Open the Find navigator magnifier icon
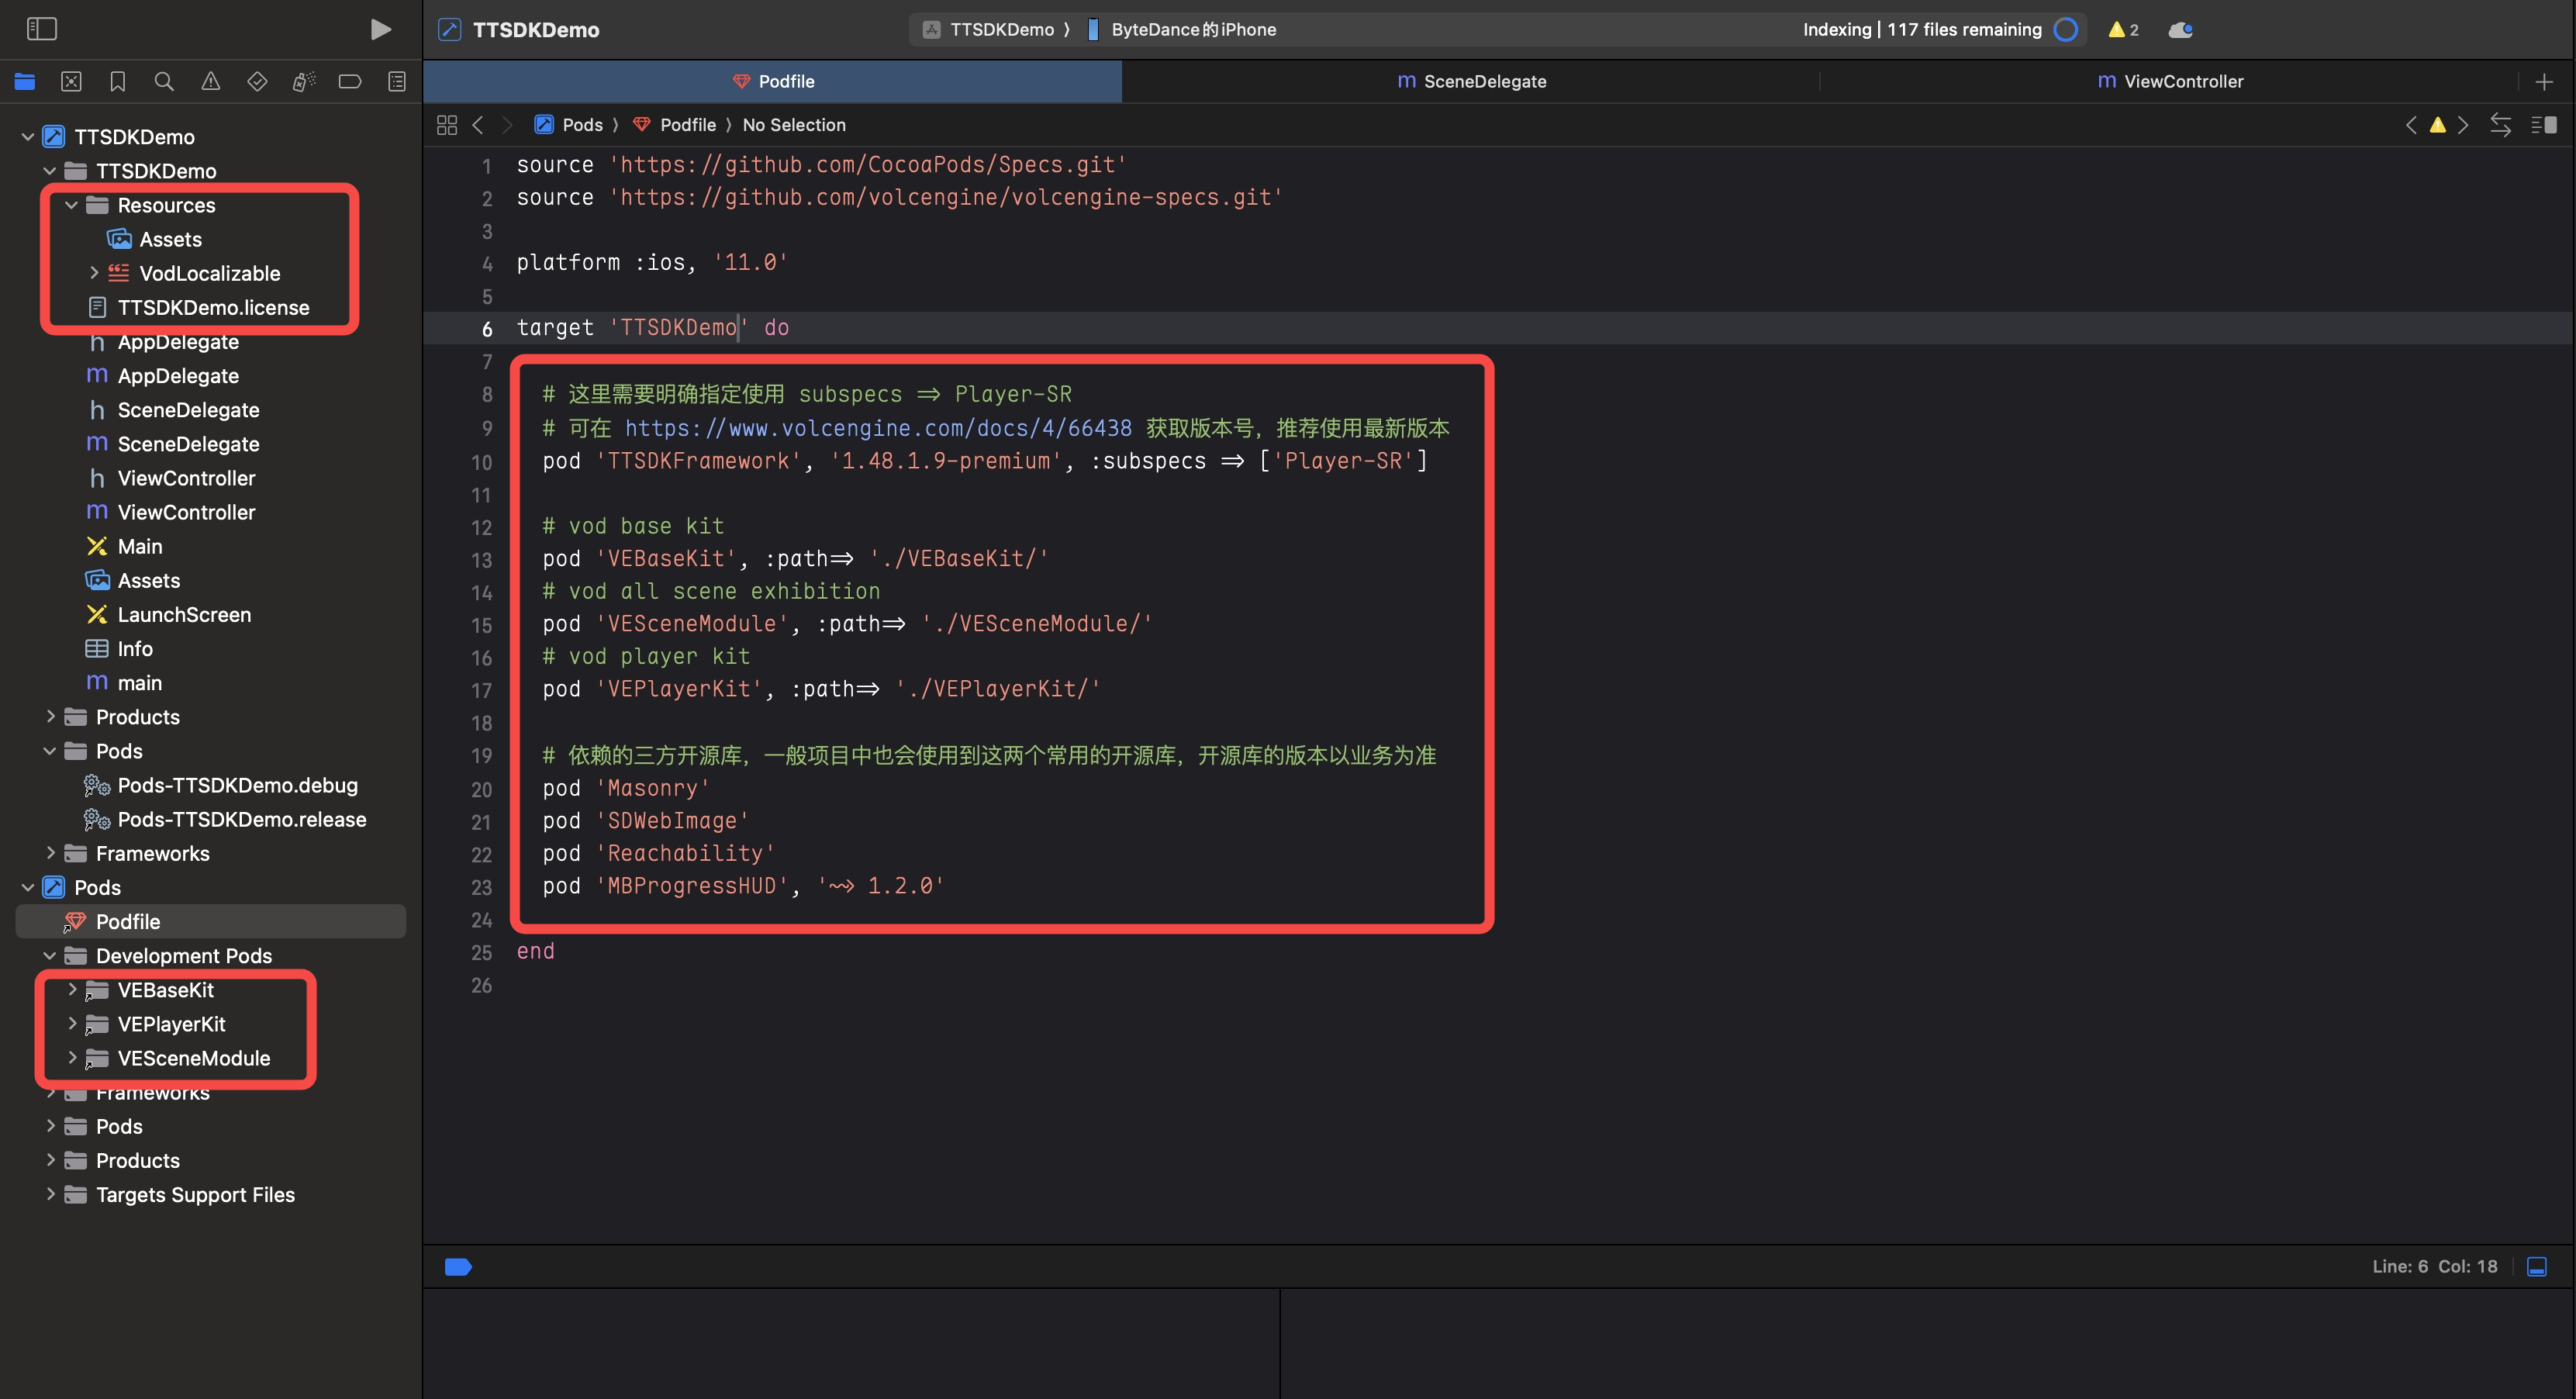 pyautogui.click(x=164, y=82)
